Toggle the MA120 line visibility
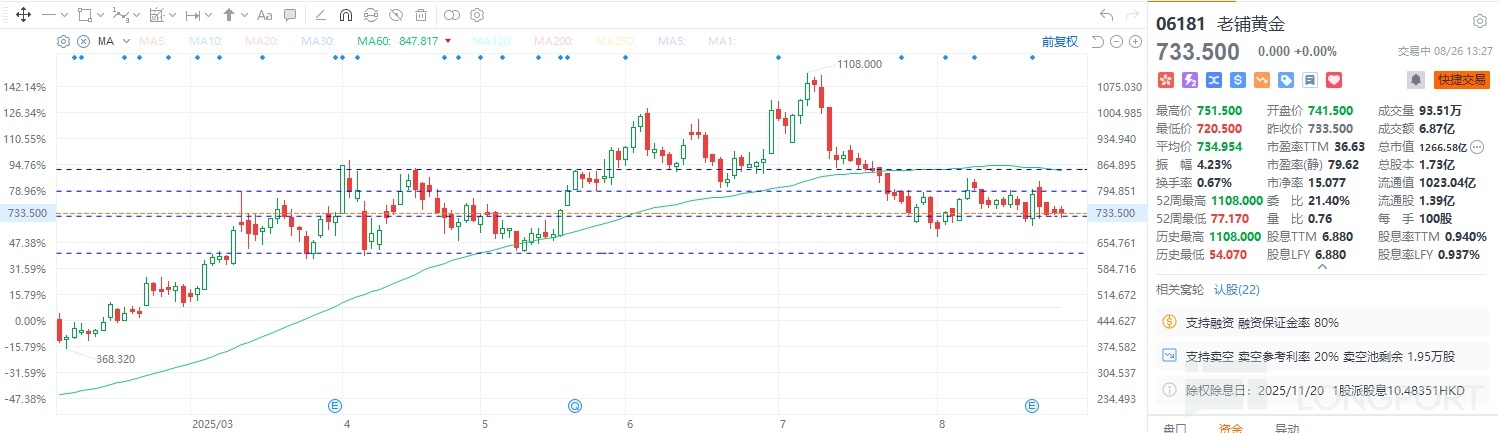The height and width of the screenshot is (433, 1499). tap(493, 41)
